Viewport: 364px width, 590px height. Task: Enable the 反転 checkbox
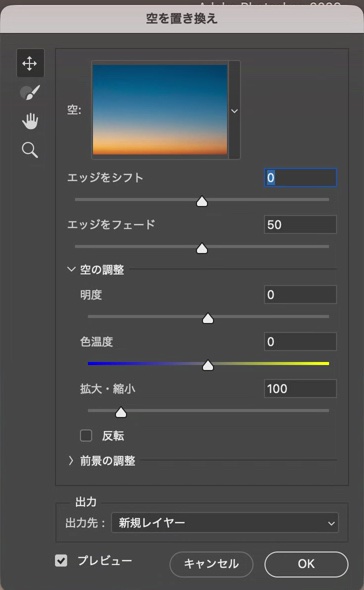point(86,436)
